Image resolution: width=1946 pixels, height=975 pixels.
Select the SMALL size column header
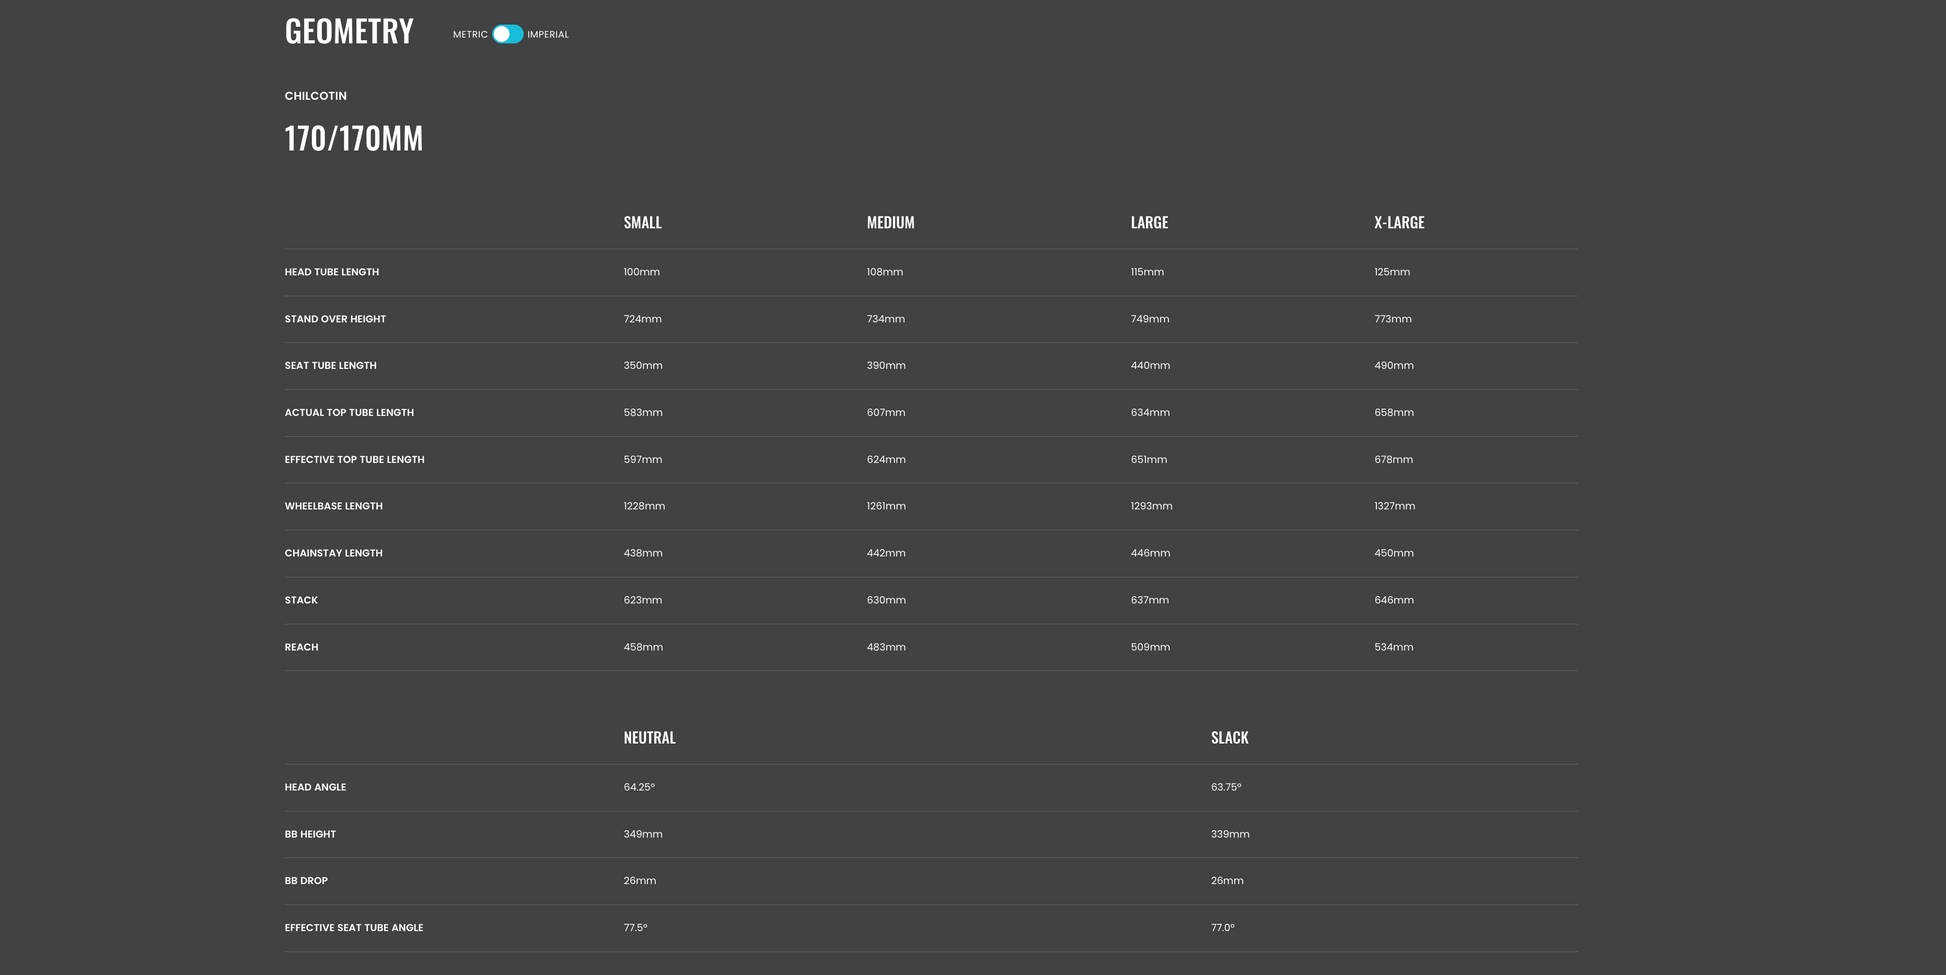[642, 222]
